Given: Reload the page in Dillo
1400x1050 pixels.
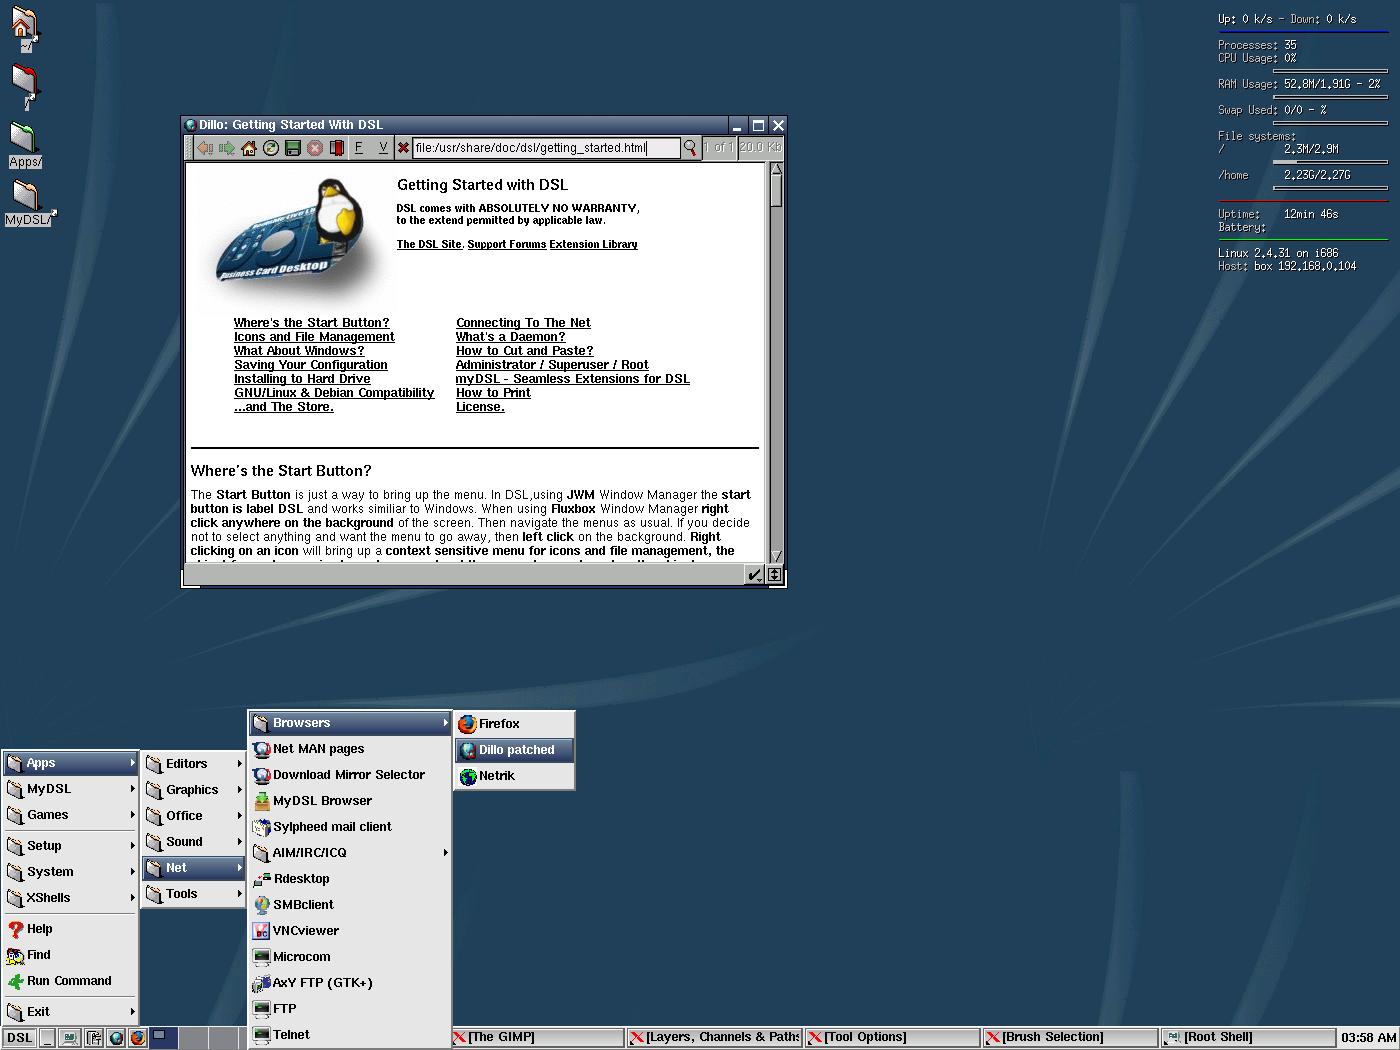Looking at the screenshot, I should 271,148.
